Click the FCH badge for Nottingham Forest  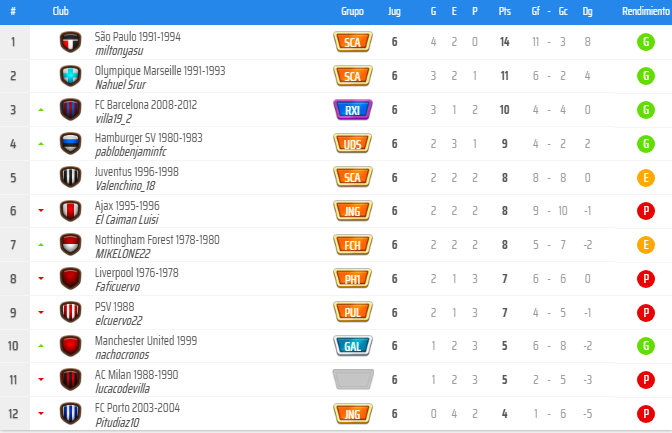352,245
